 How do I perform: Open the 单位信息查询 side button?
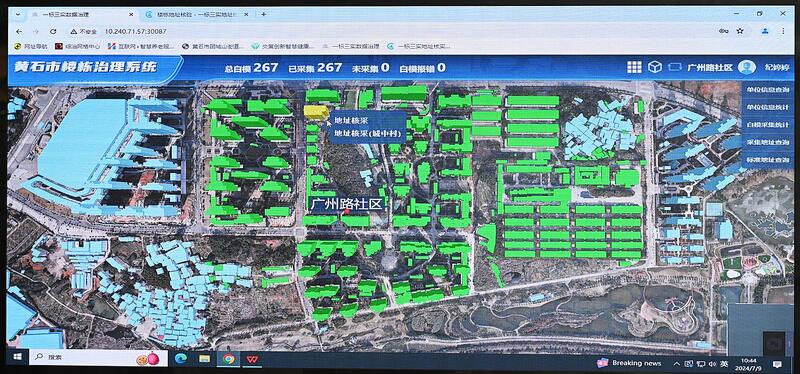click(x=768, y=90)
